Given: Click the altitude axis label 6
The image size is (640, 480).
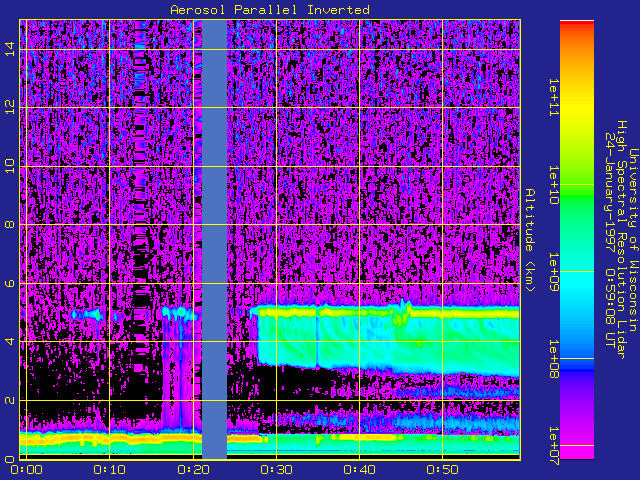Looking at the screenshot, I should [10, 283].
